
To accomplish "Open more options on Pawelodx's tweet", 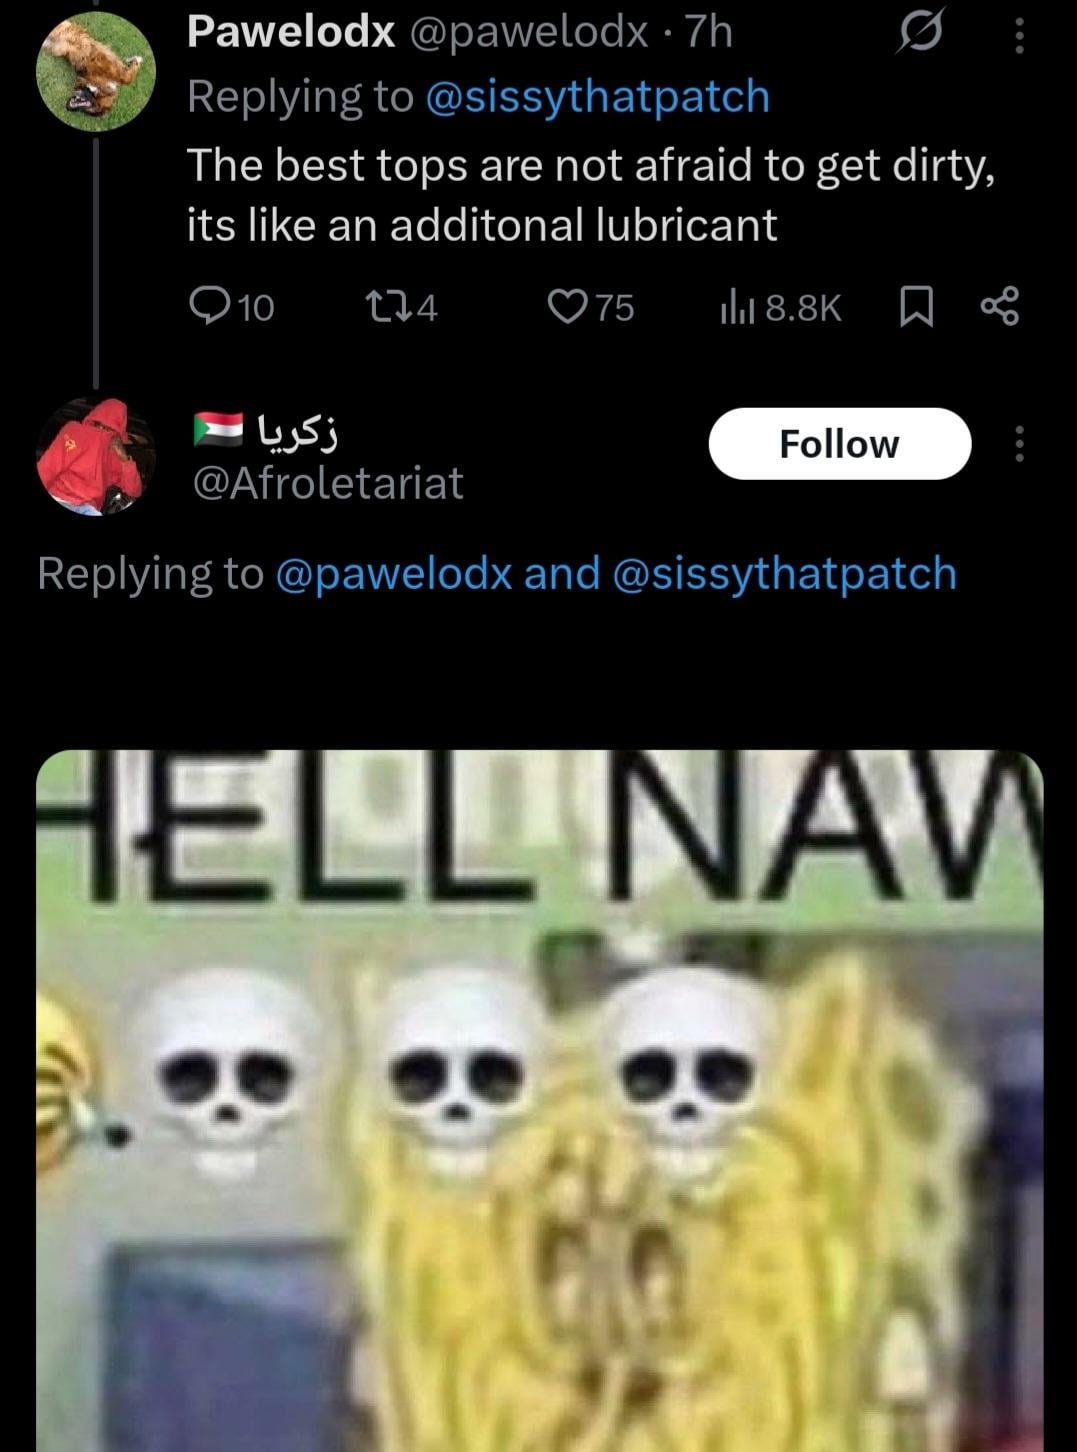I will click(x=1019, y=34).
